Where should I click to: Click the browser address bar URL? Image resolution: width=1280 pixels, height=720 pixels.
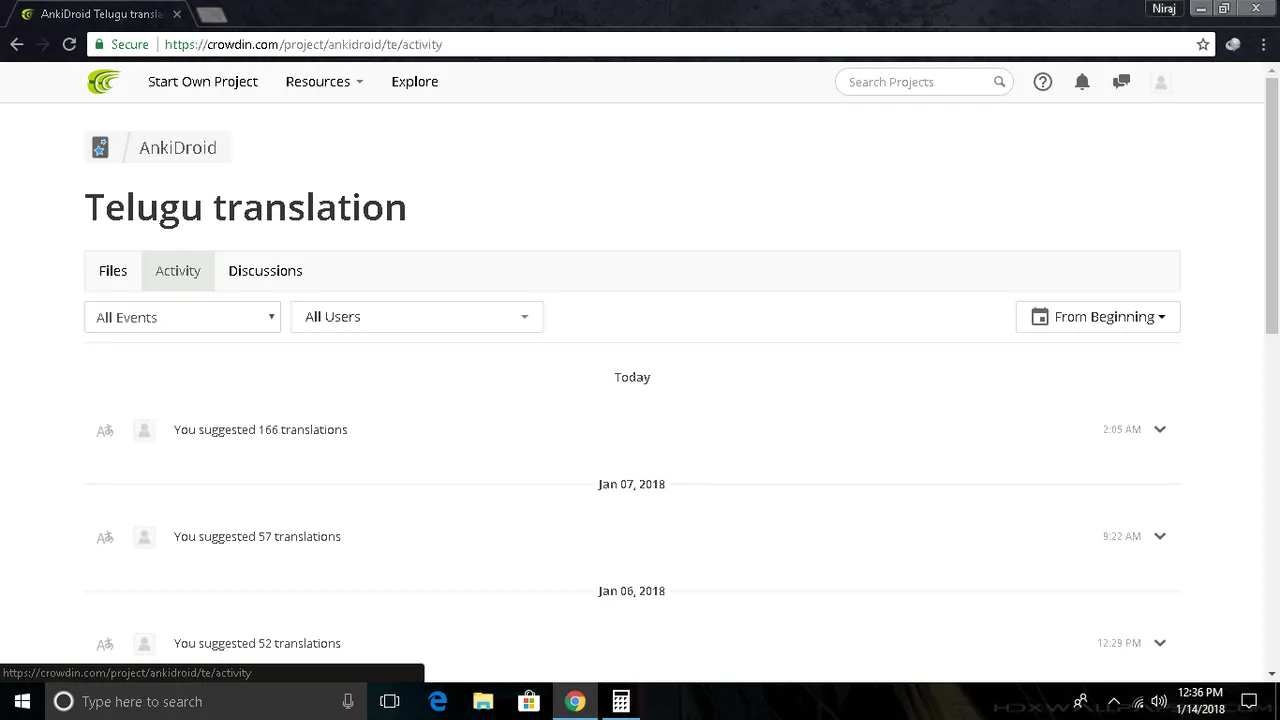point(303,44)
